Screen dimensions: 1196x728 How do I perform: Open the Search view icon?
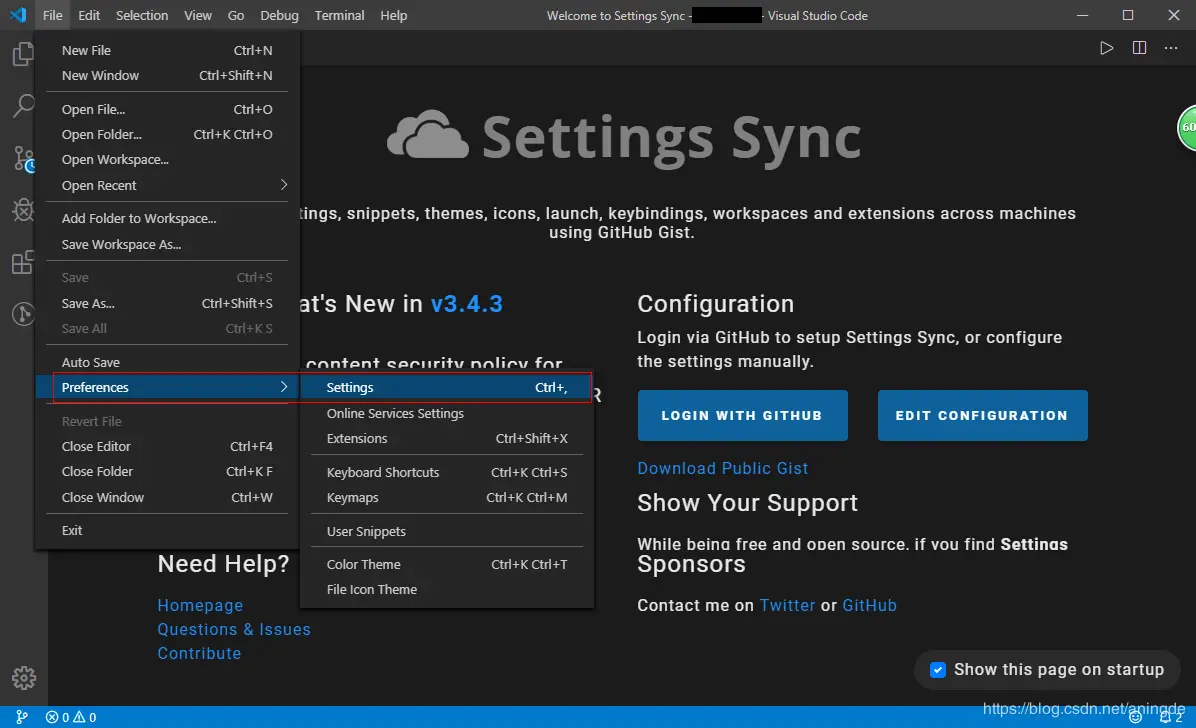pos(22,106)
